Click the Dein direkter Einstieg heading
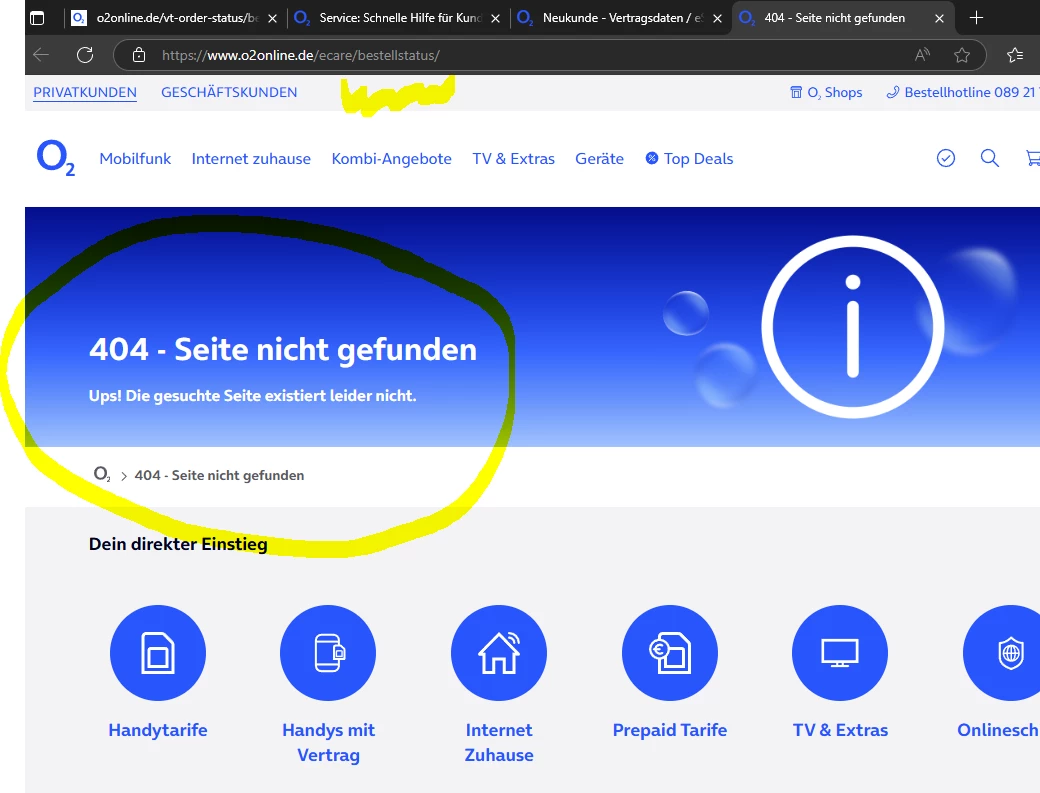 click(x=178, y=544)
